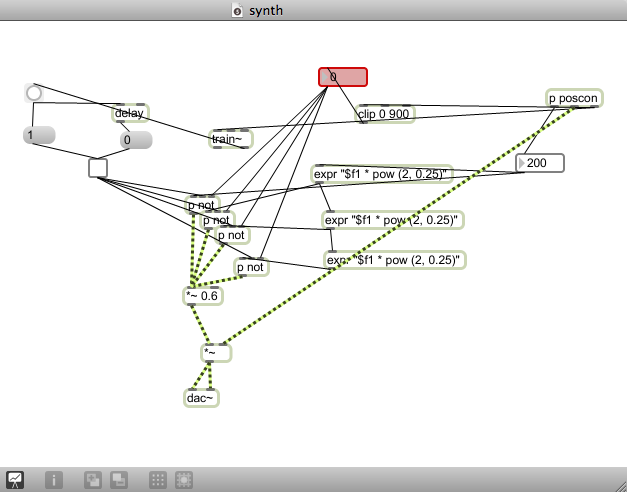Toggle presentation mode icon in bottom toolbar
The image size is (627, 492).
point(15,480)
